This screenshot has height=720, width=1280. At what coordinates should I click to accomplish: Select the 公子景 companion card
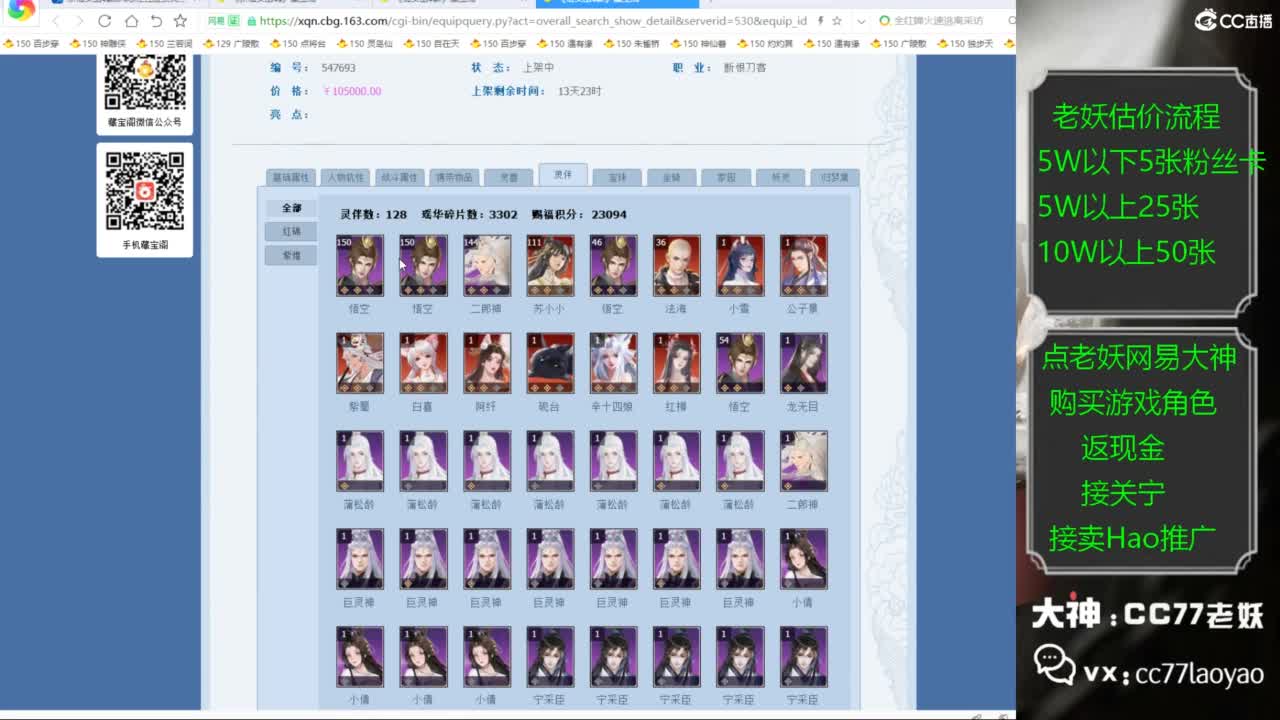(803, 266)
